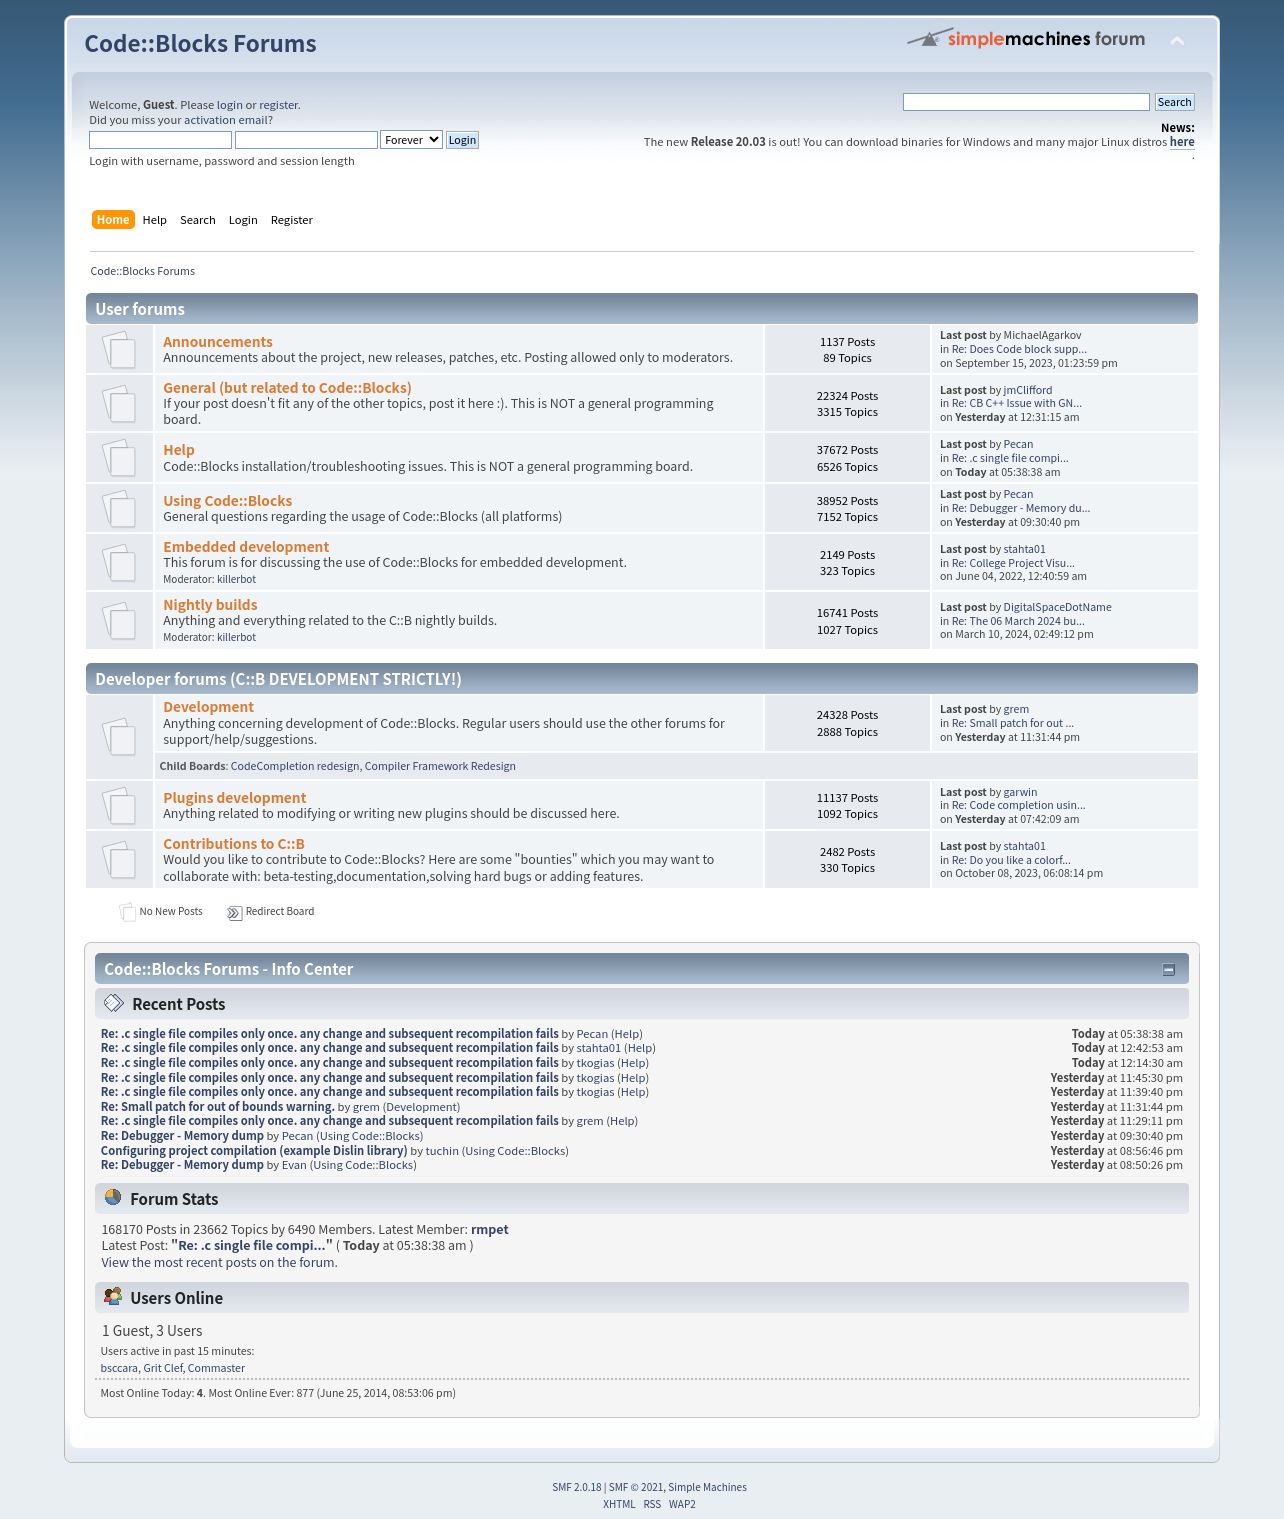This screenshot has height=1519, width=1284.
Task: Open the Announcements board
Action: [218, 342]
